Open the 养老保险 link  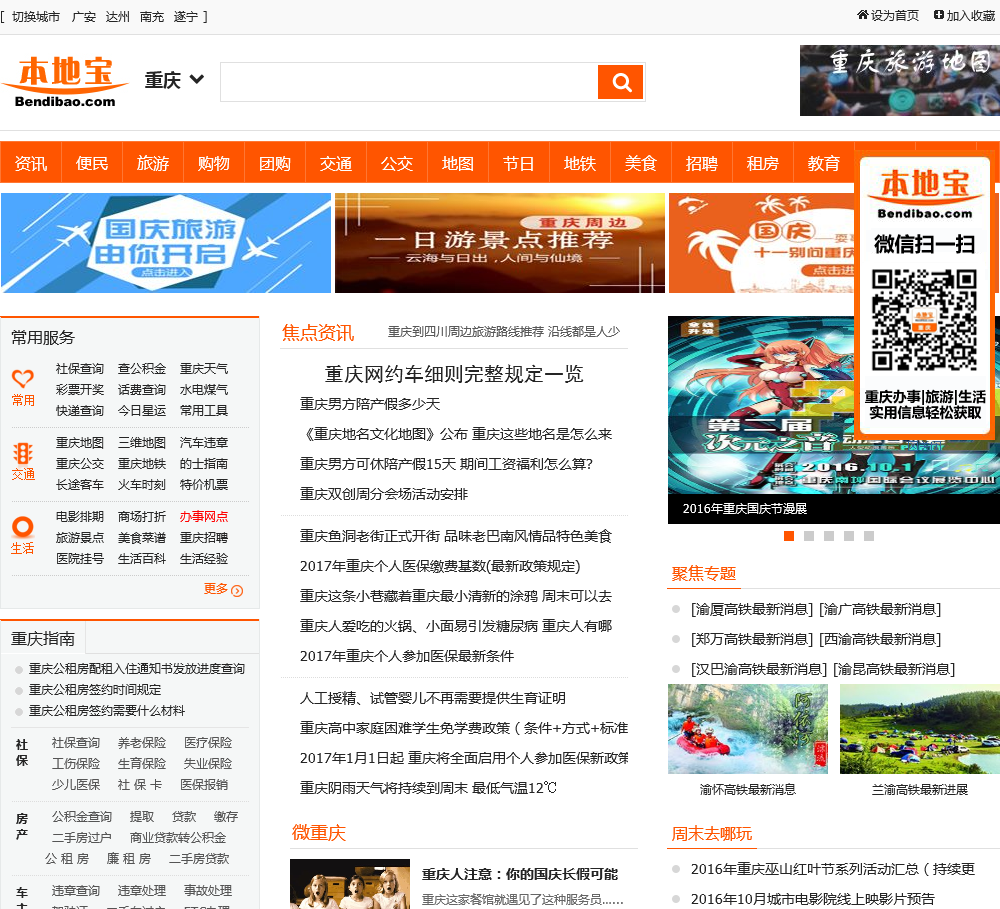(x=142, y=743)
